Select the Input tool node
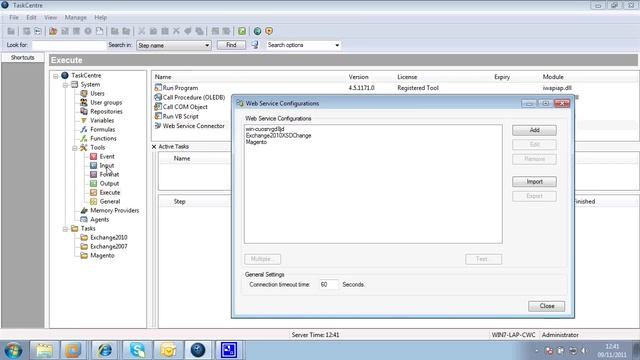This screenshot has height=360, width=640. pos(107,165)
